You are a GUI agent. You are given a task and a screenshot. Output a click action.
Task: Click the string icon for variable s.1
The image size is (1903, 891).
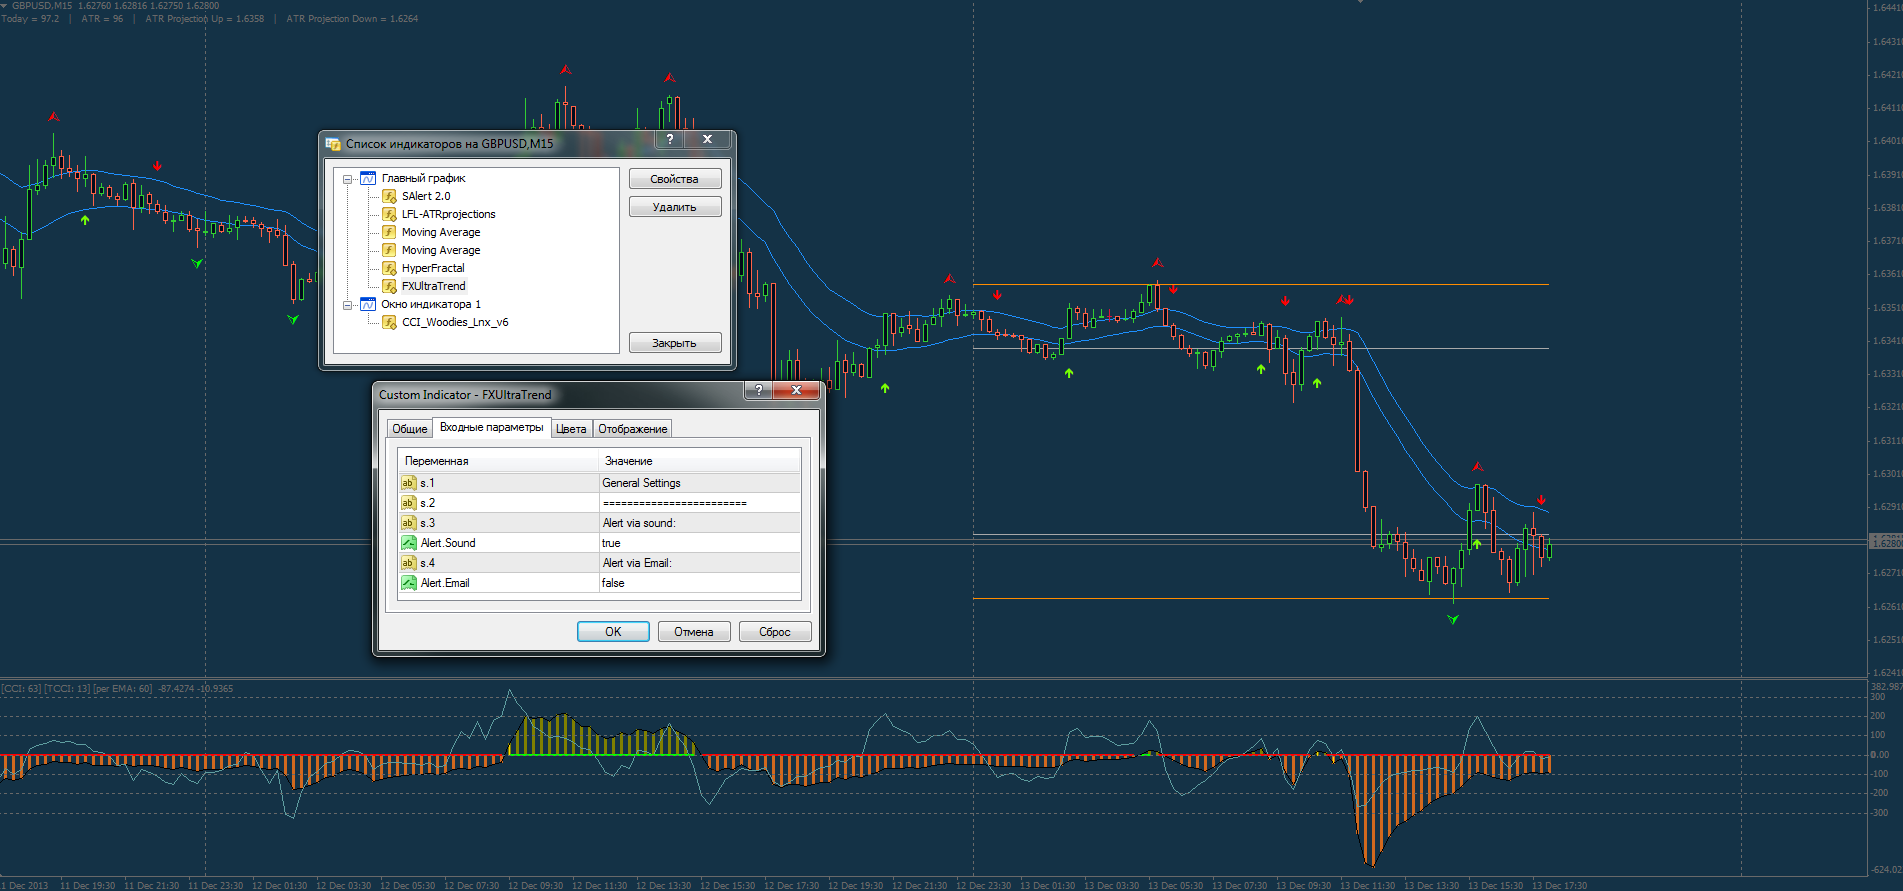click(409, 483)
